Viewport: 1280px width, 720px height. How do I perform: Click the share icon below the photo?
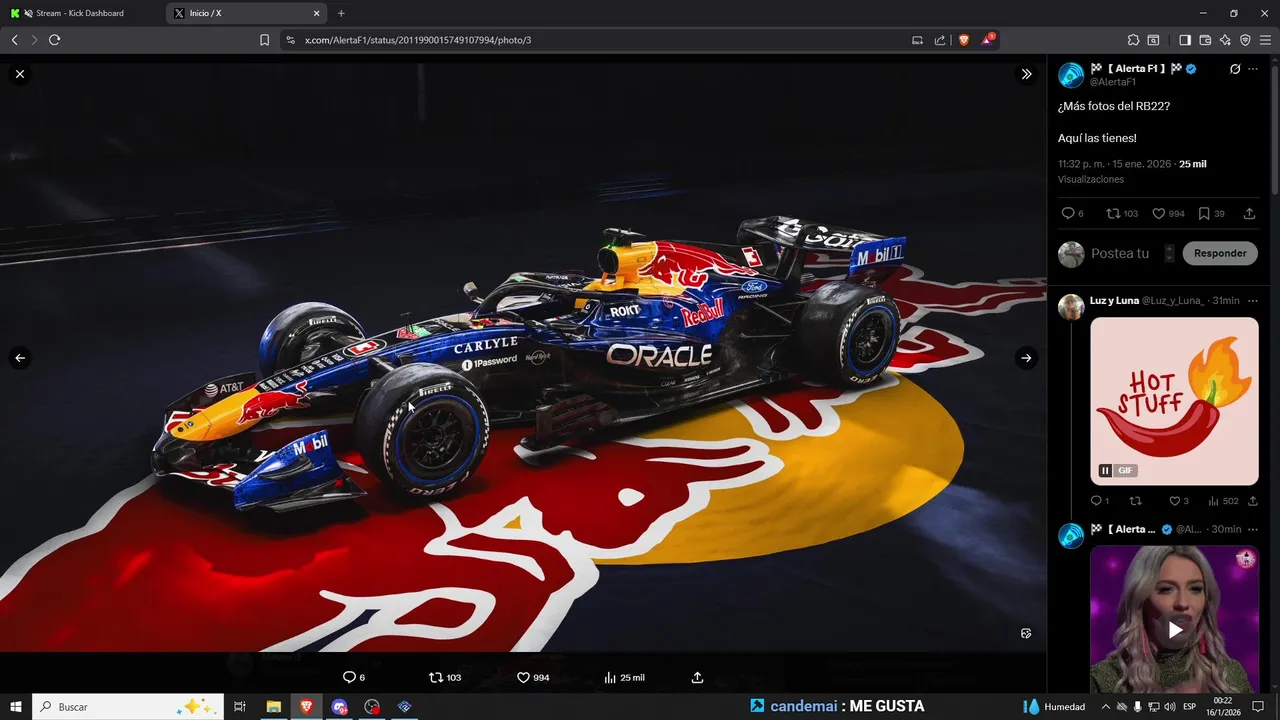pyautogui.click(x=697, y=677)
